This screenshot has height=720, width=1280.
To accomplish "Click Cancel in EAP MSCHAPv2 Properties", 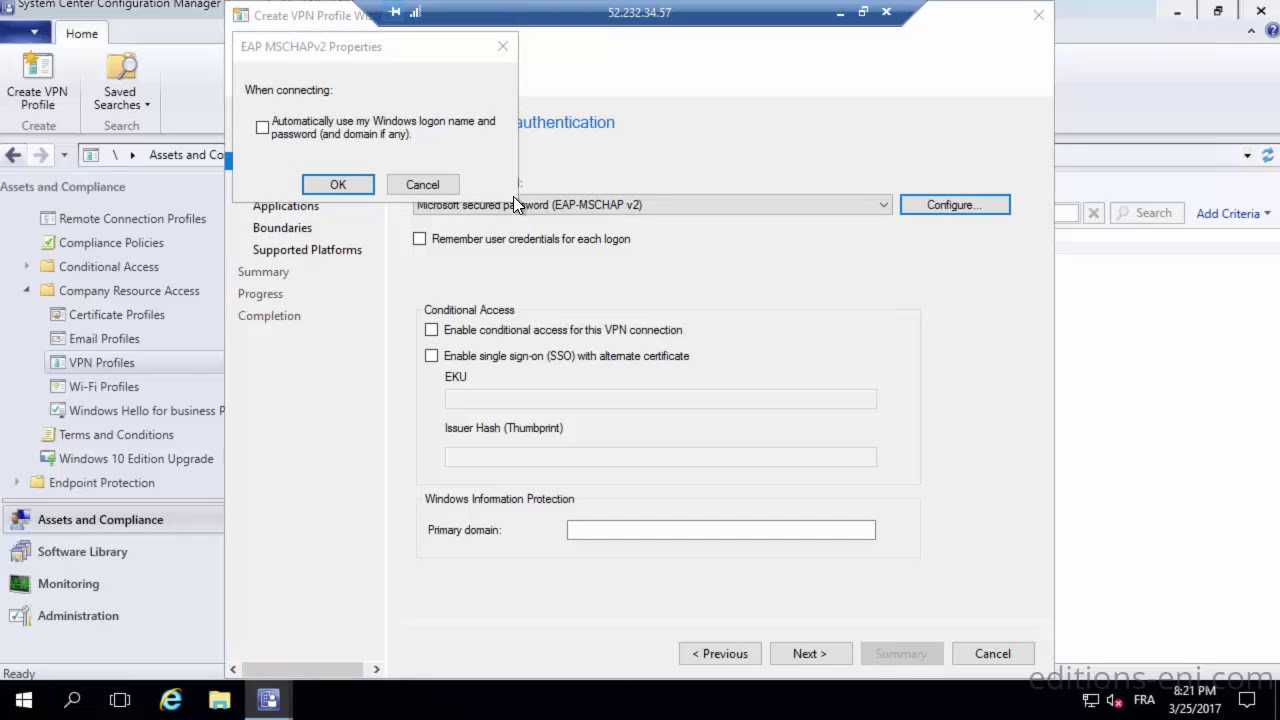I will click(x=422, y=185).
